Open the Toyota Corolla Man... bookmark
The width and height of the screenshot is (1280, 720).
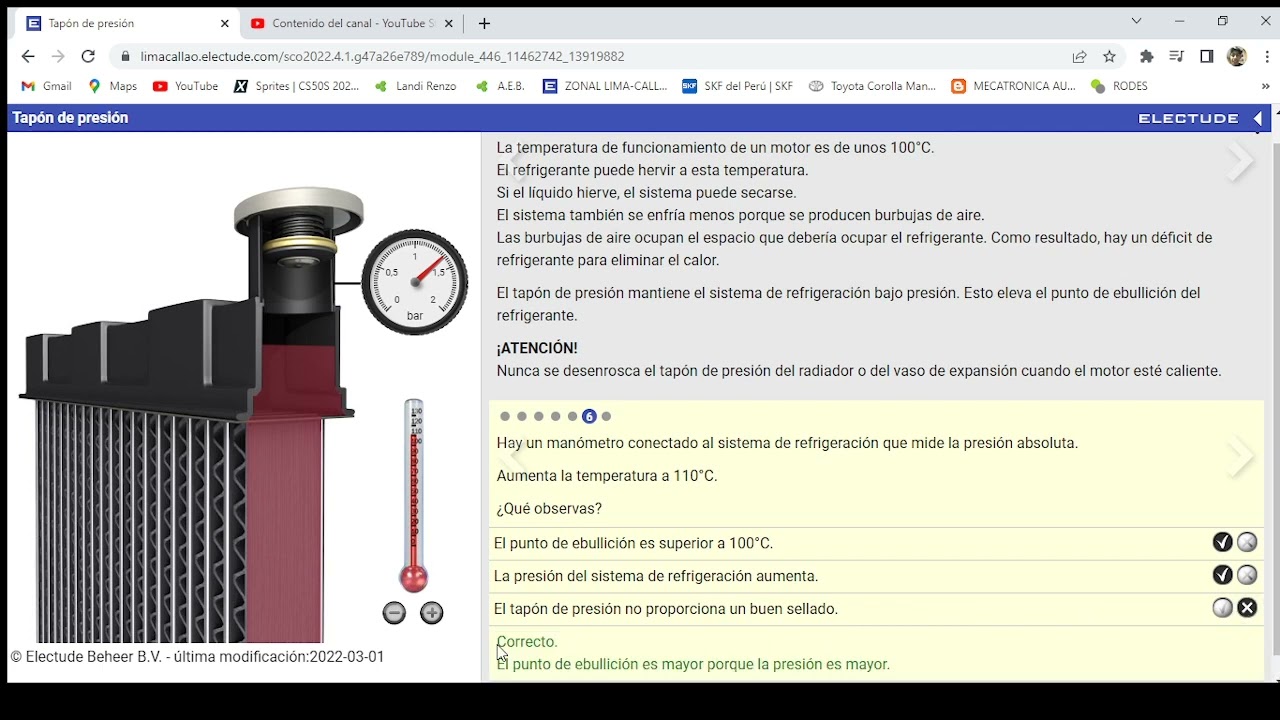(872, 86)
